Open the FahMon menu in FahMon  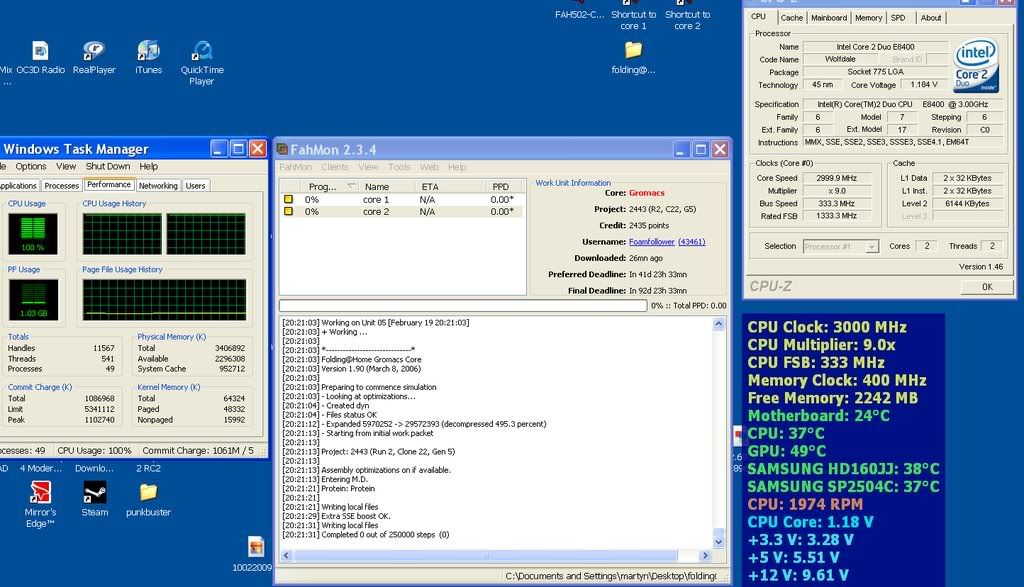pos(295,167)
